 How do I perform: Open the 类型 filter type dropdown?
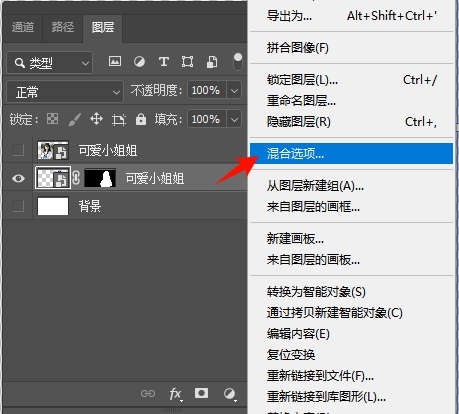coord(50,63)
